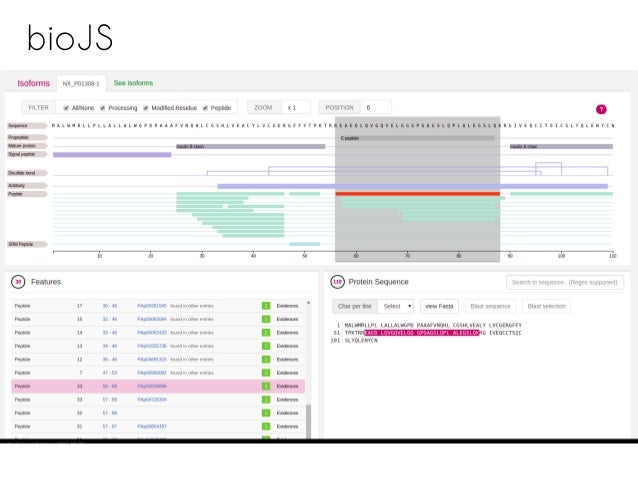Click the Mature protein track label
Viewport: 638px width, 479px height.
pos(27,146)
